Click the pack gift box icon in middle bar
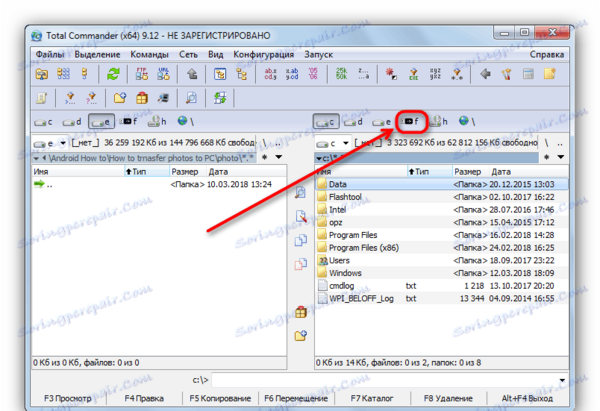This screenshot has width=600, height=411. (x=301, y=312)
